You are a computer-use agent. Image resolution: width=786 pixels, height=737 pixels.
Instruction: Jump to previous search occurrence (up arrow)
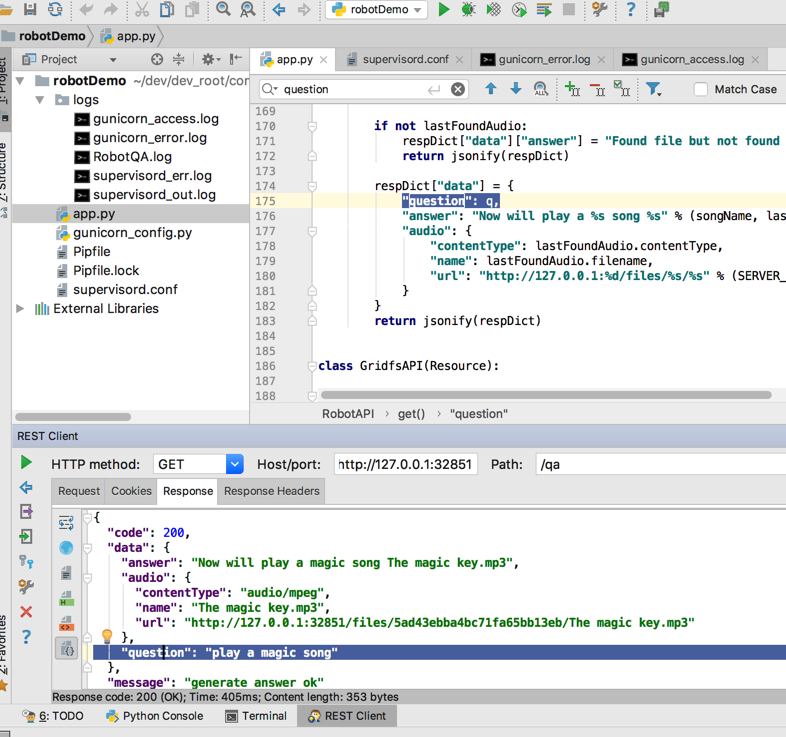(x=490, y=89)
